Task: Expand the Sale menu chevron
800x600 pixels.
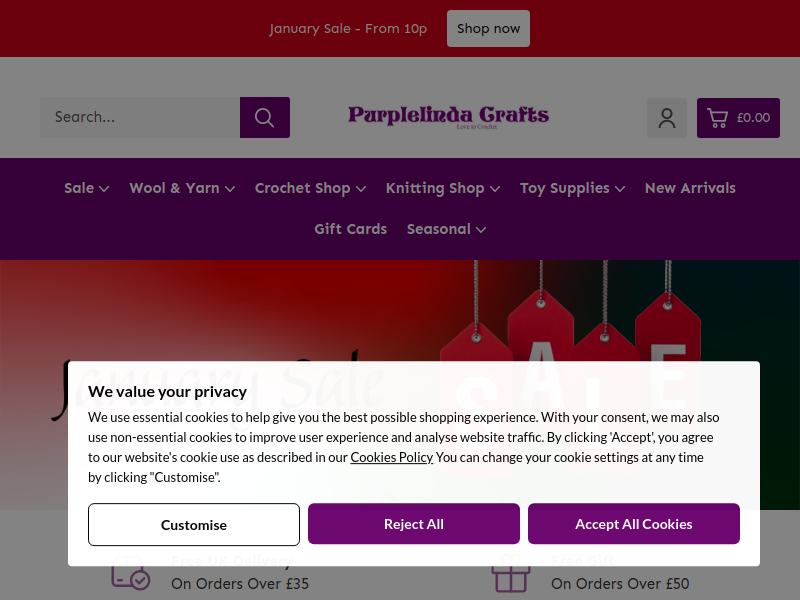Action: click(104, 189)
